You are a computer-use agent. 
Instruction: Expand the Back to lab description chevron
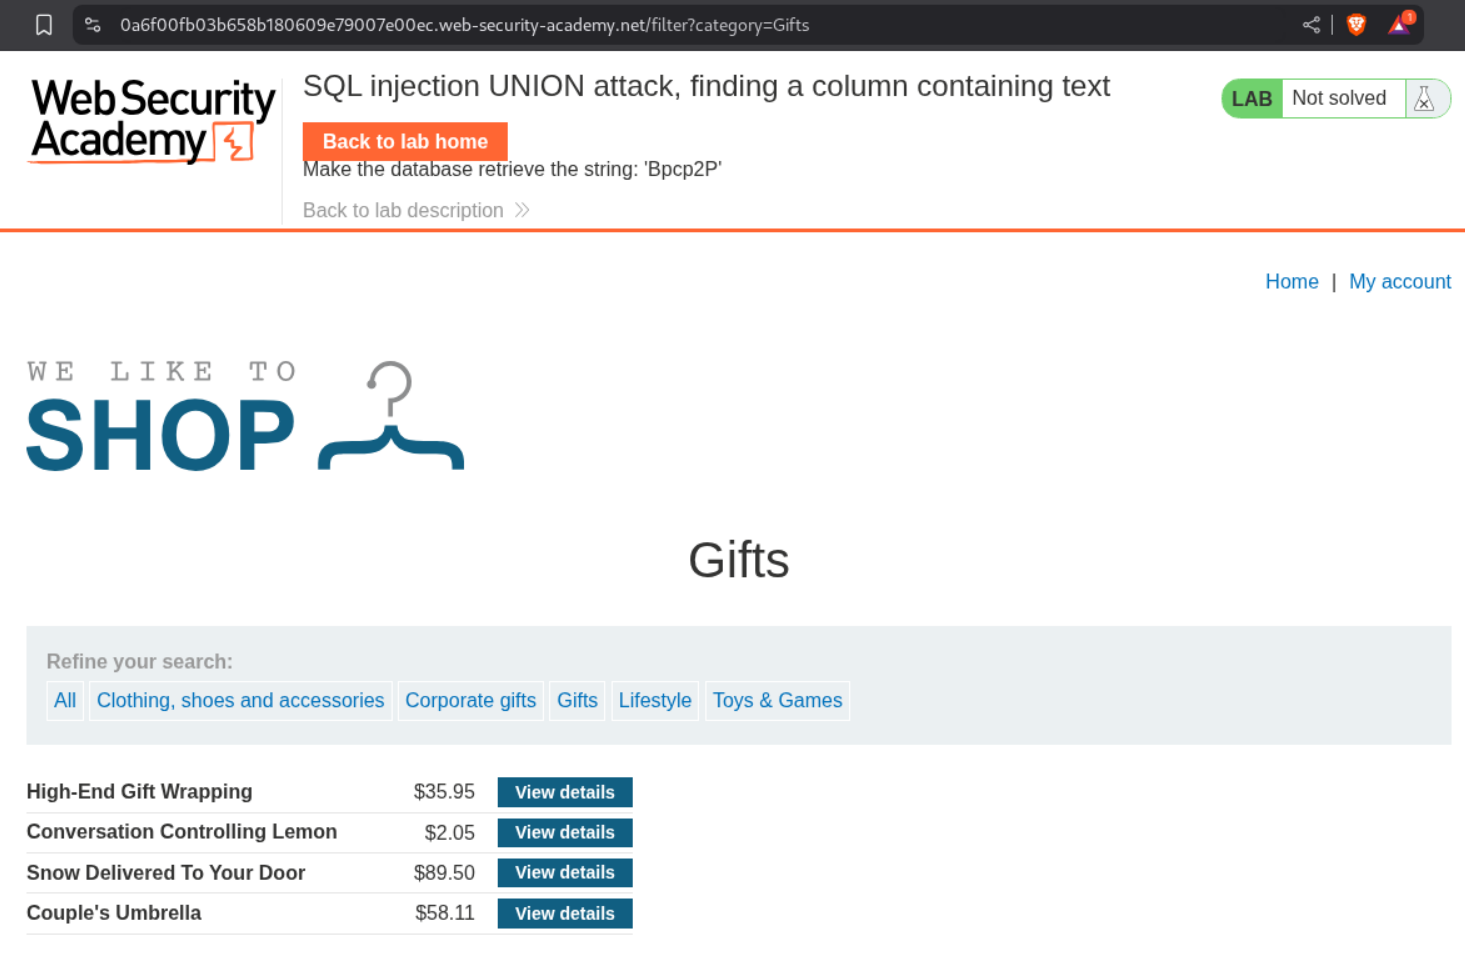pyautogui.click(x=522, y=210)
